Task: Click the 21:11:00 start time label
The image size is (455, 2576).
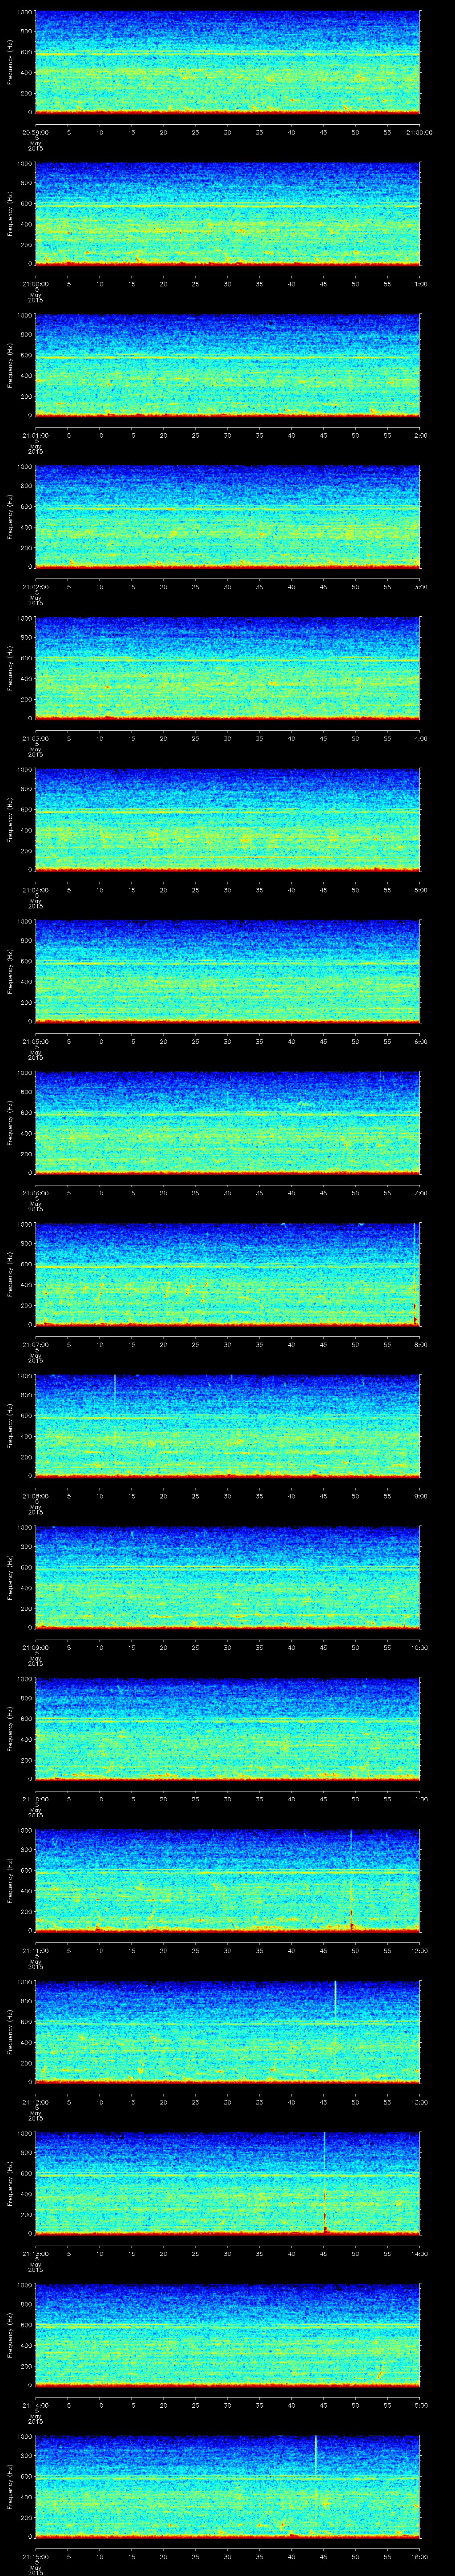Action: tap(36, 1950)
